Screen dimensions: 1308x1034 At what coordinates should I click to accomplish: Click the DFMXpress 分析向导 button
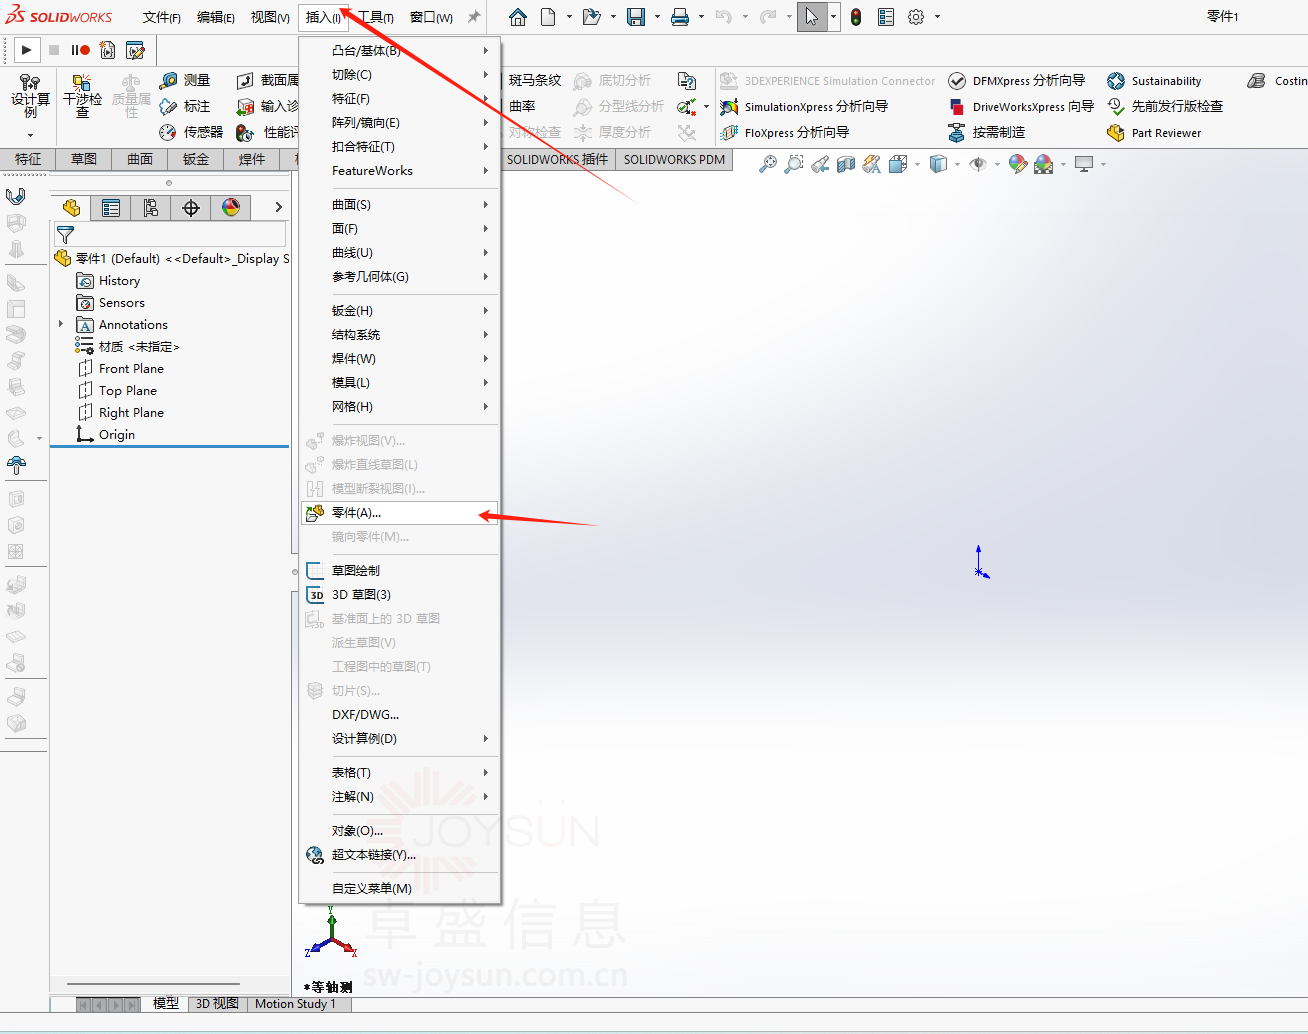click(1017, 81)
